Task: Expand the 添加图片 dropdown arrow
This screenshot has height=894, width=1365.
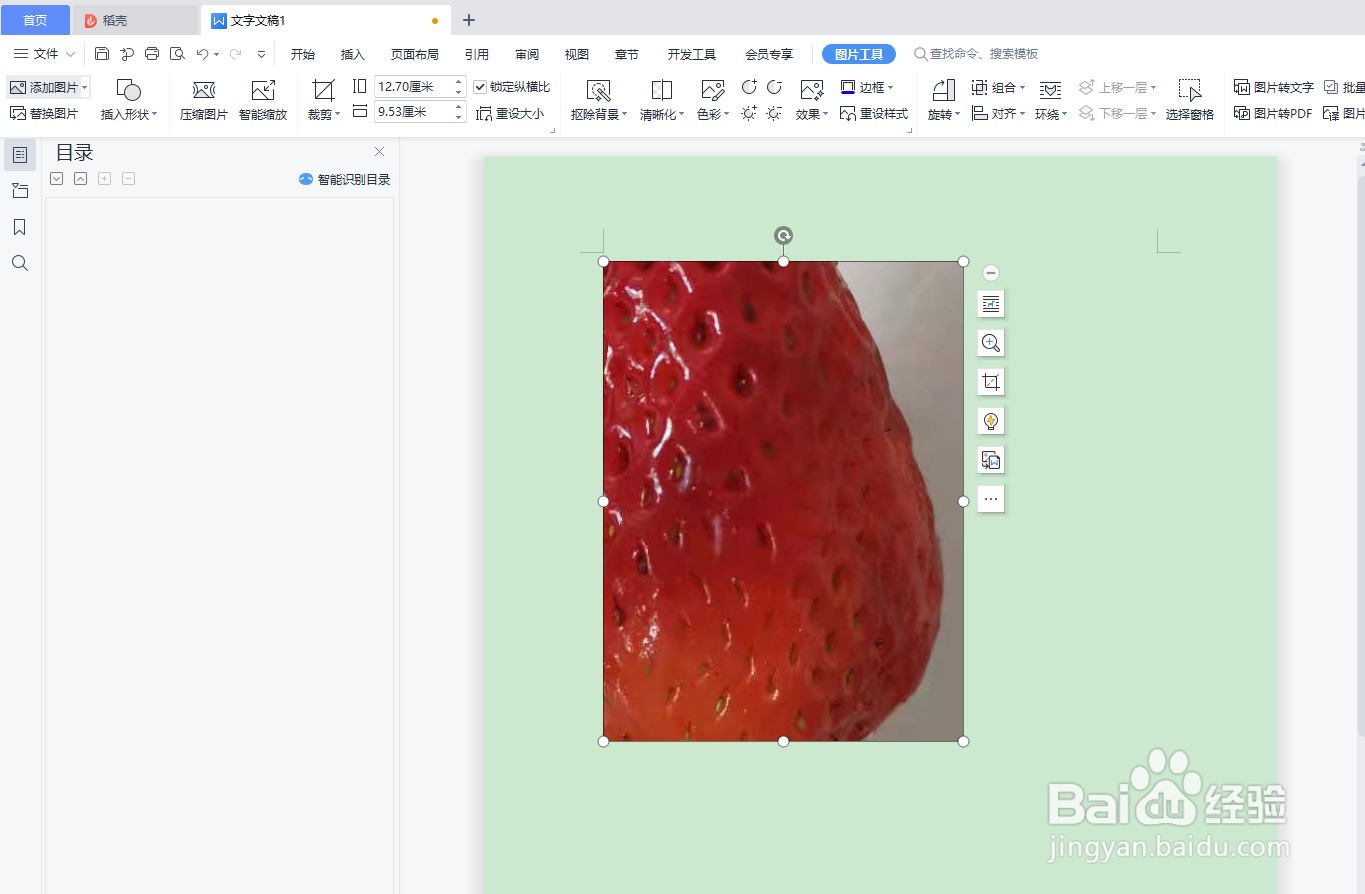Action: [84, 88]
